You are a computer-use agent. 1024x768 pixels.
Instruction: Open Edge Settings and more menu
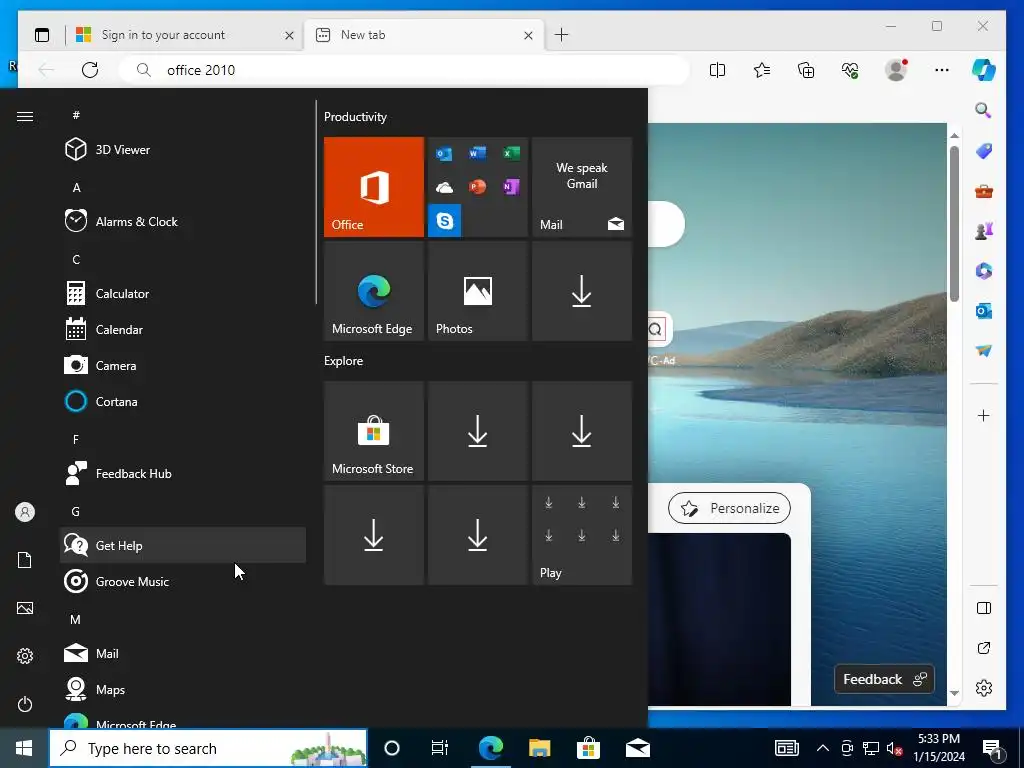pos(941,70)
